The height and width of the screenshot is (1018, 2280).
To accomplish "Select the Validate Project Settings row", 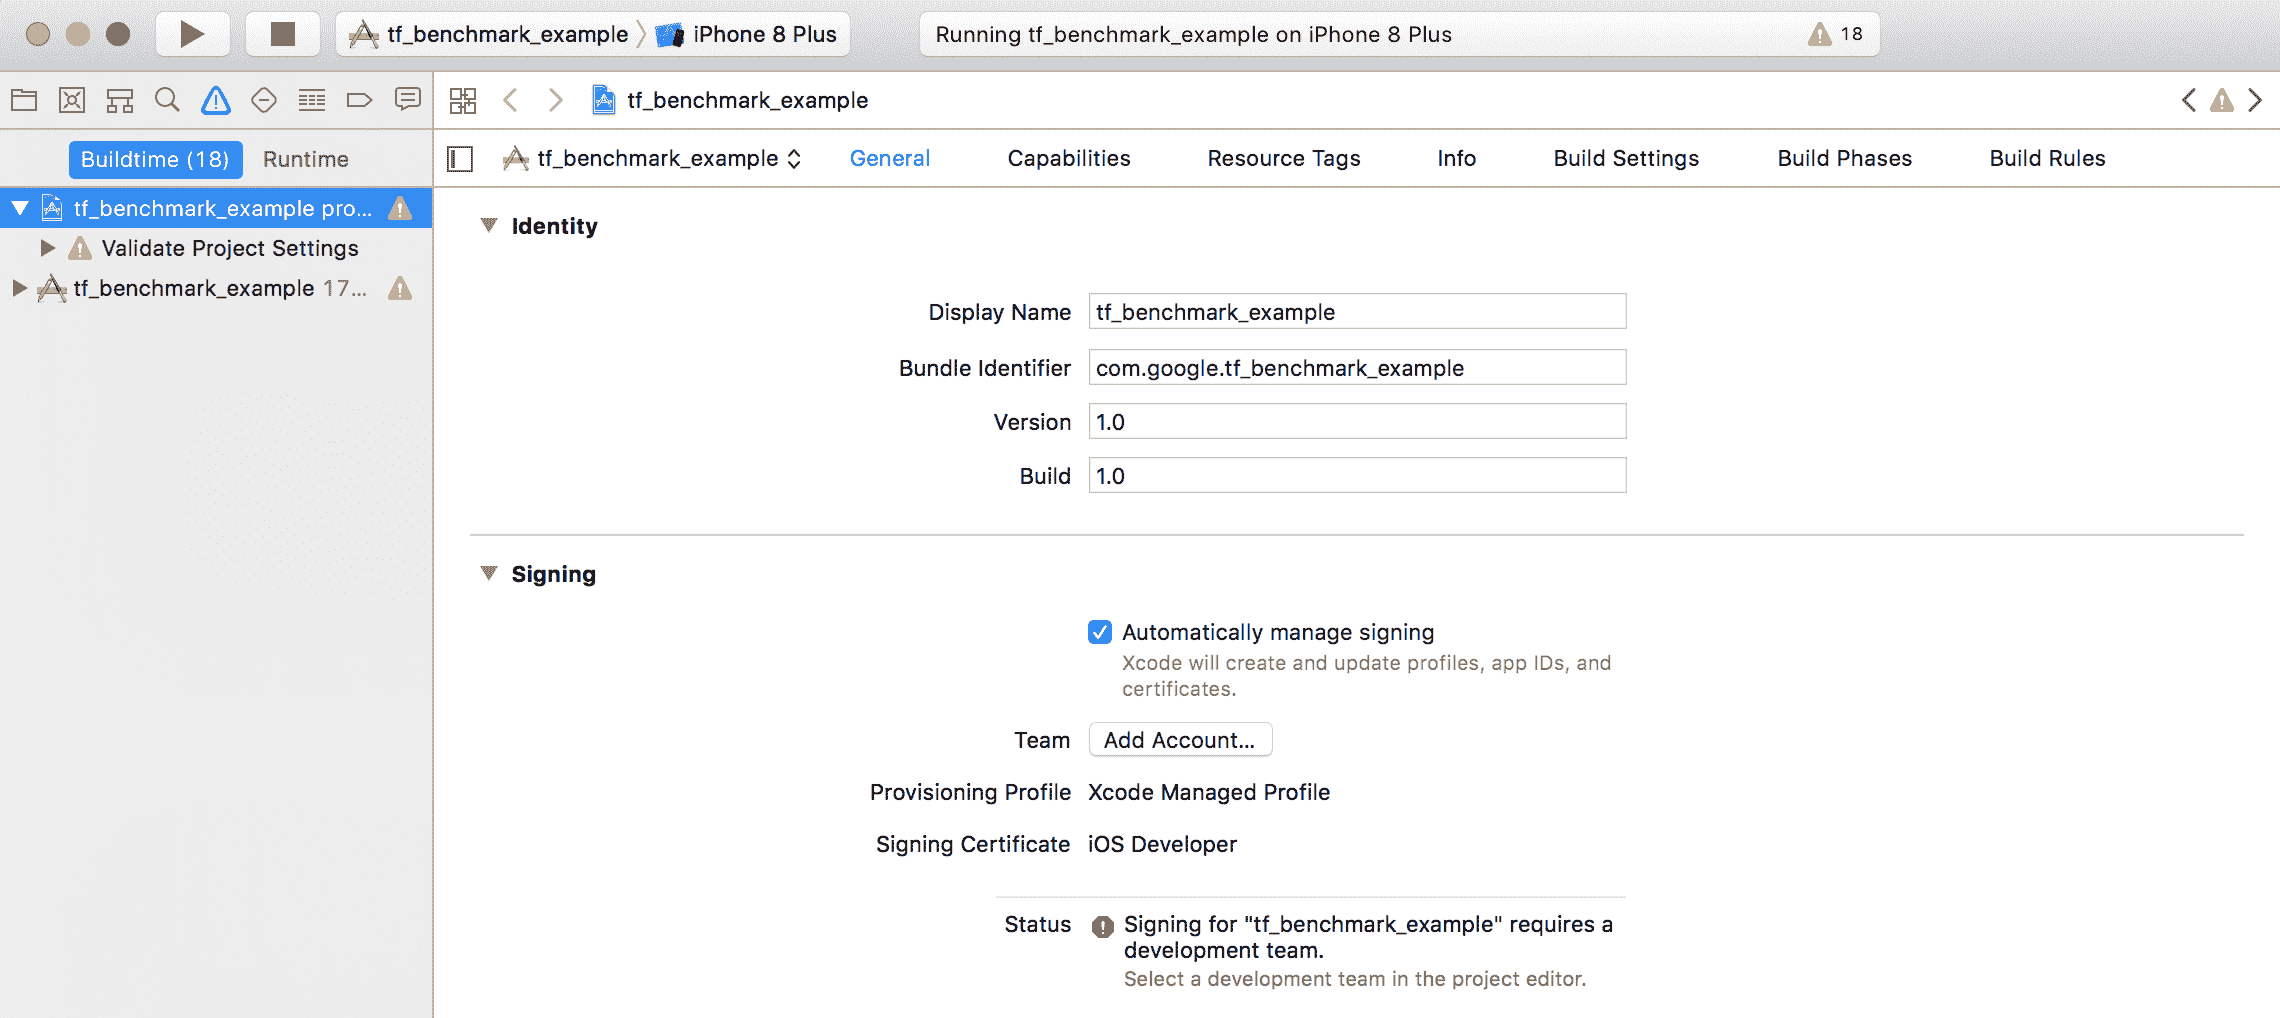I will [x=216, y=248].
